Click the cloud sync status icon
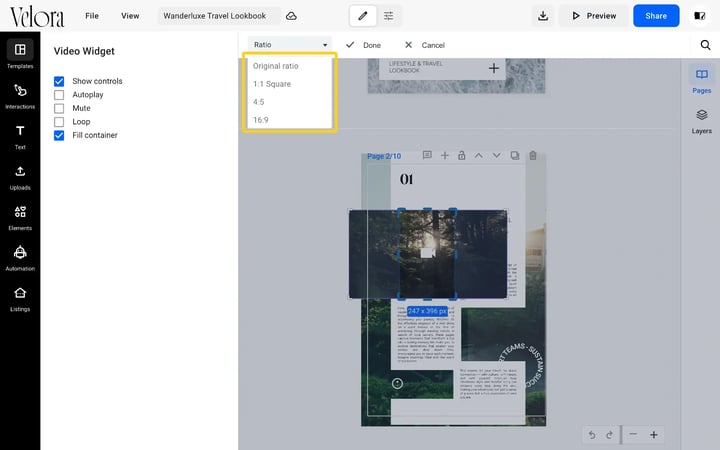This screenshot has width=720, height=450. click(x=291, y=16)
